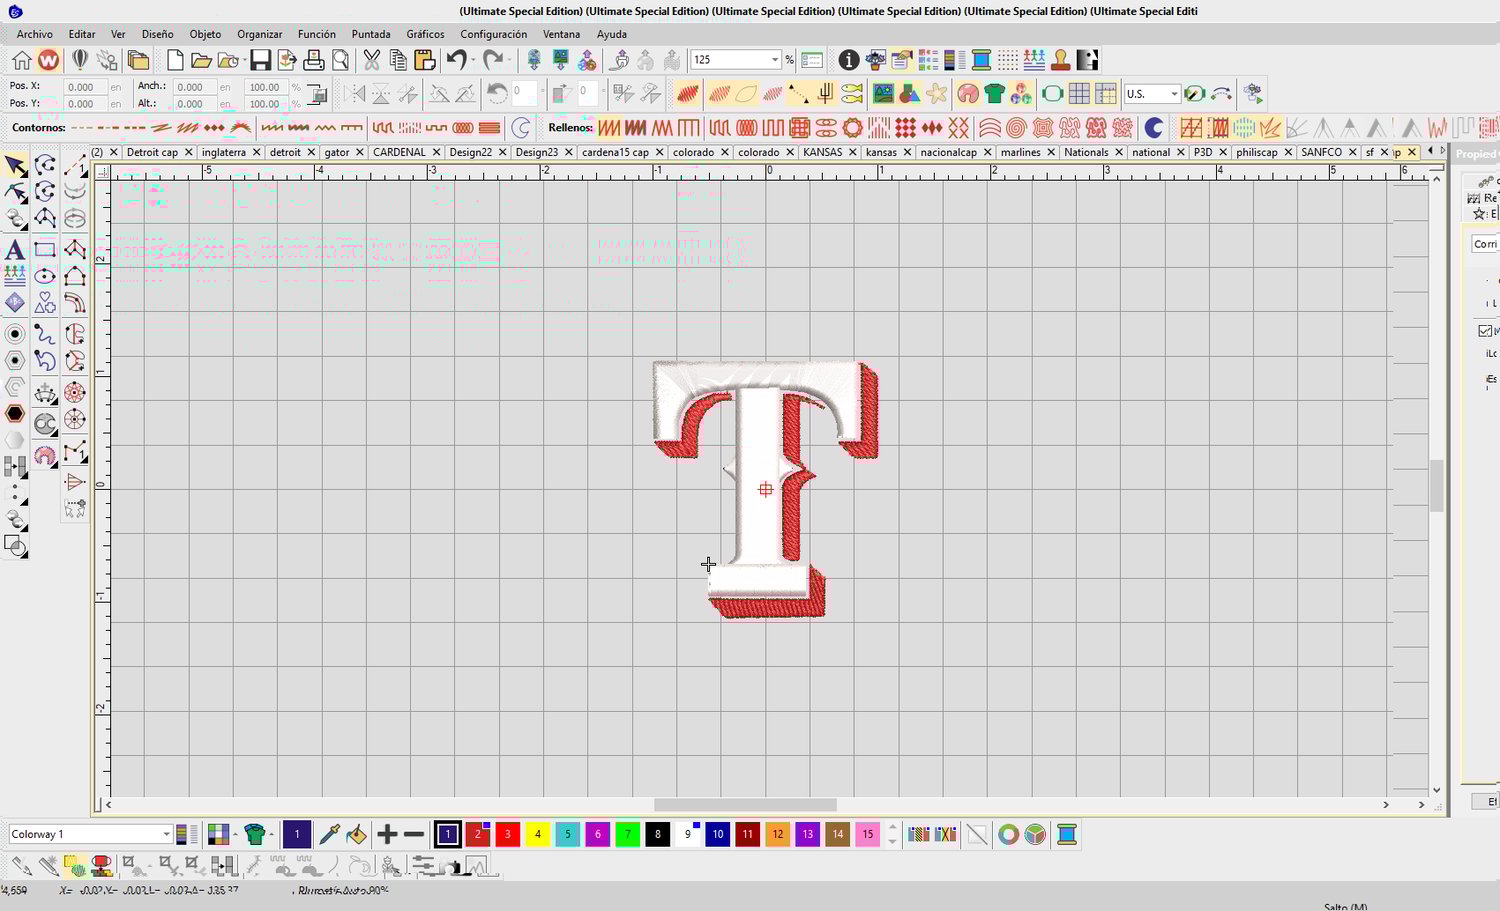Step down the color palette spinner
Image resolution: width=1500 pixels, height=911 pixels.
pos(892,841)
